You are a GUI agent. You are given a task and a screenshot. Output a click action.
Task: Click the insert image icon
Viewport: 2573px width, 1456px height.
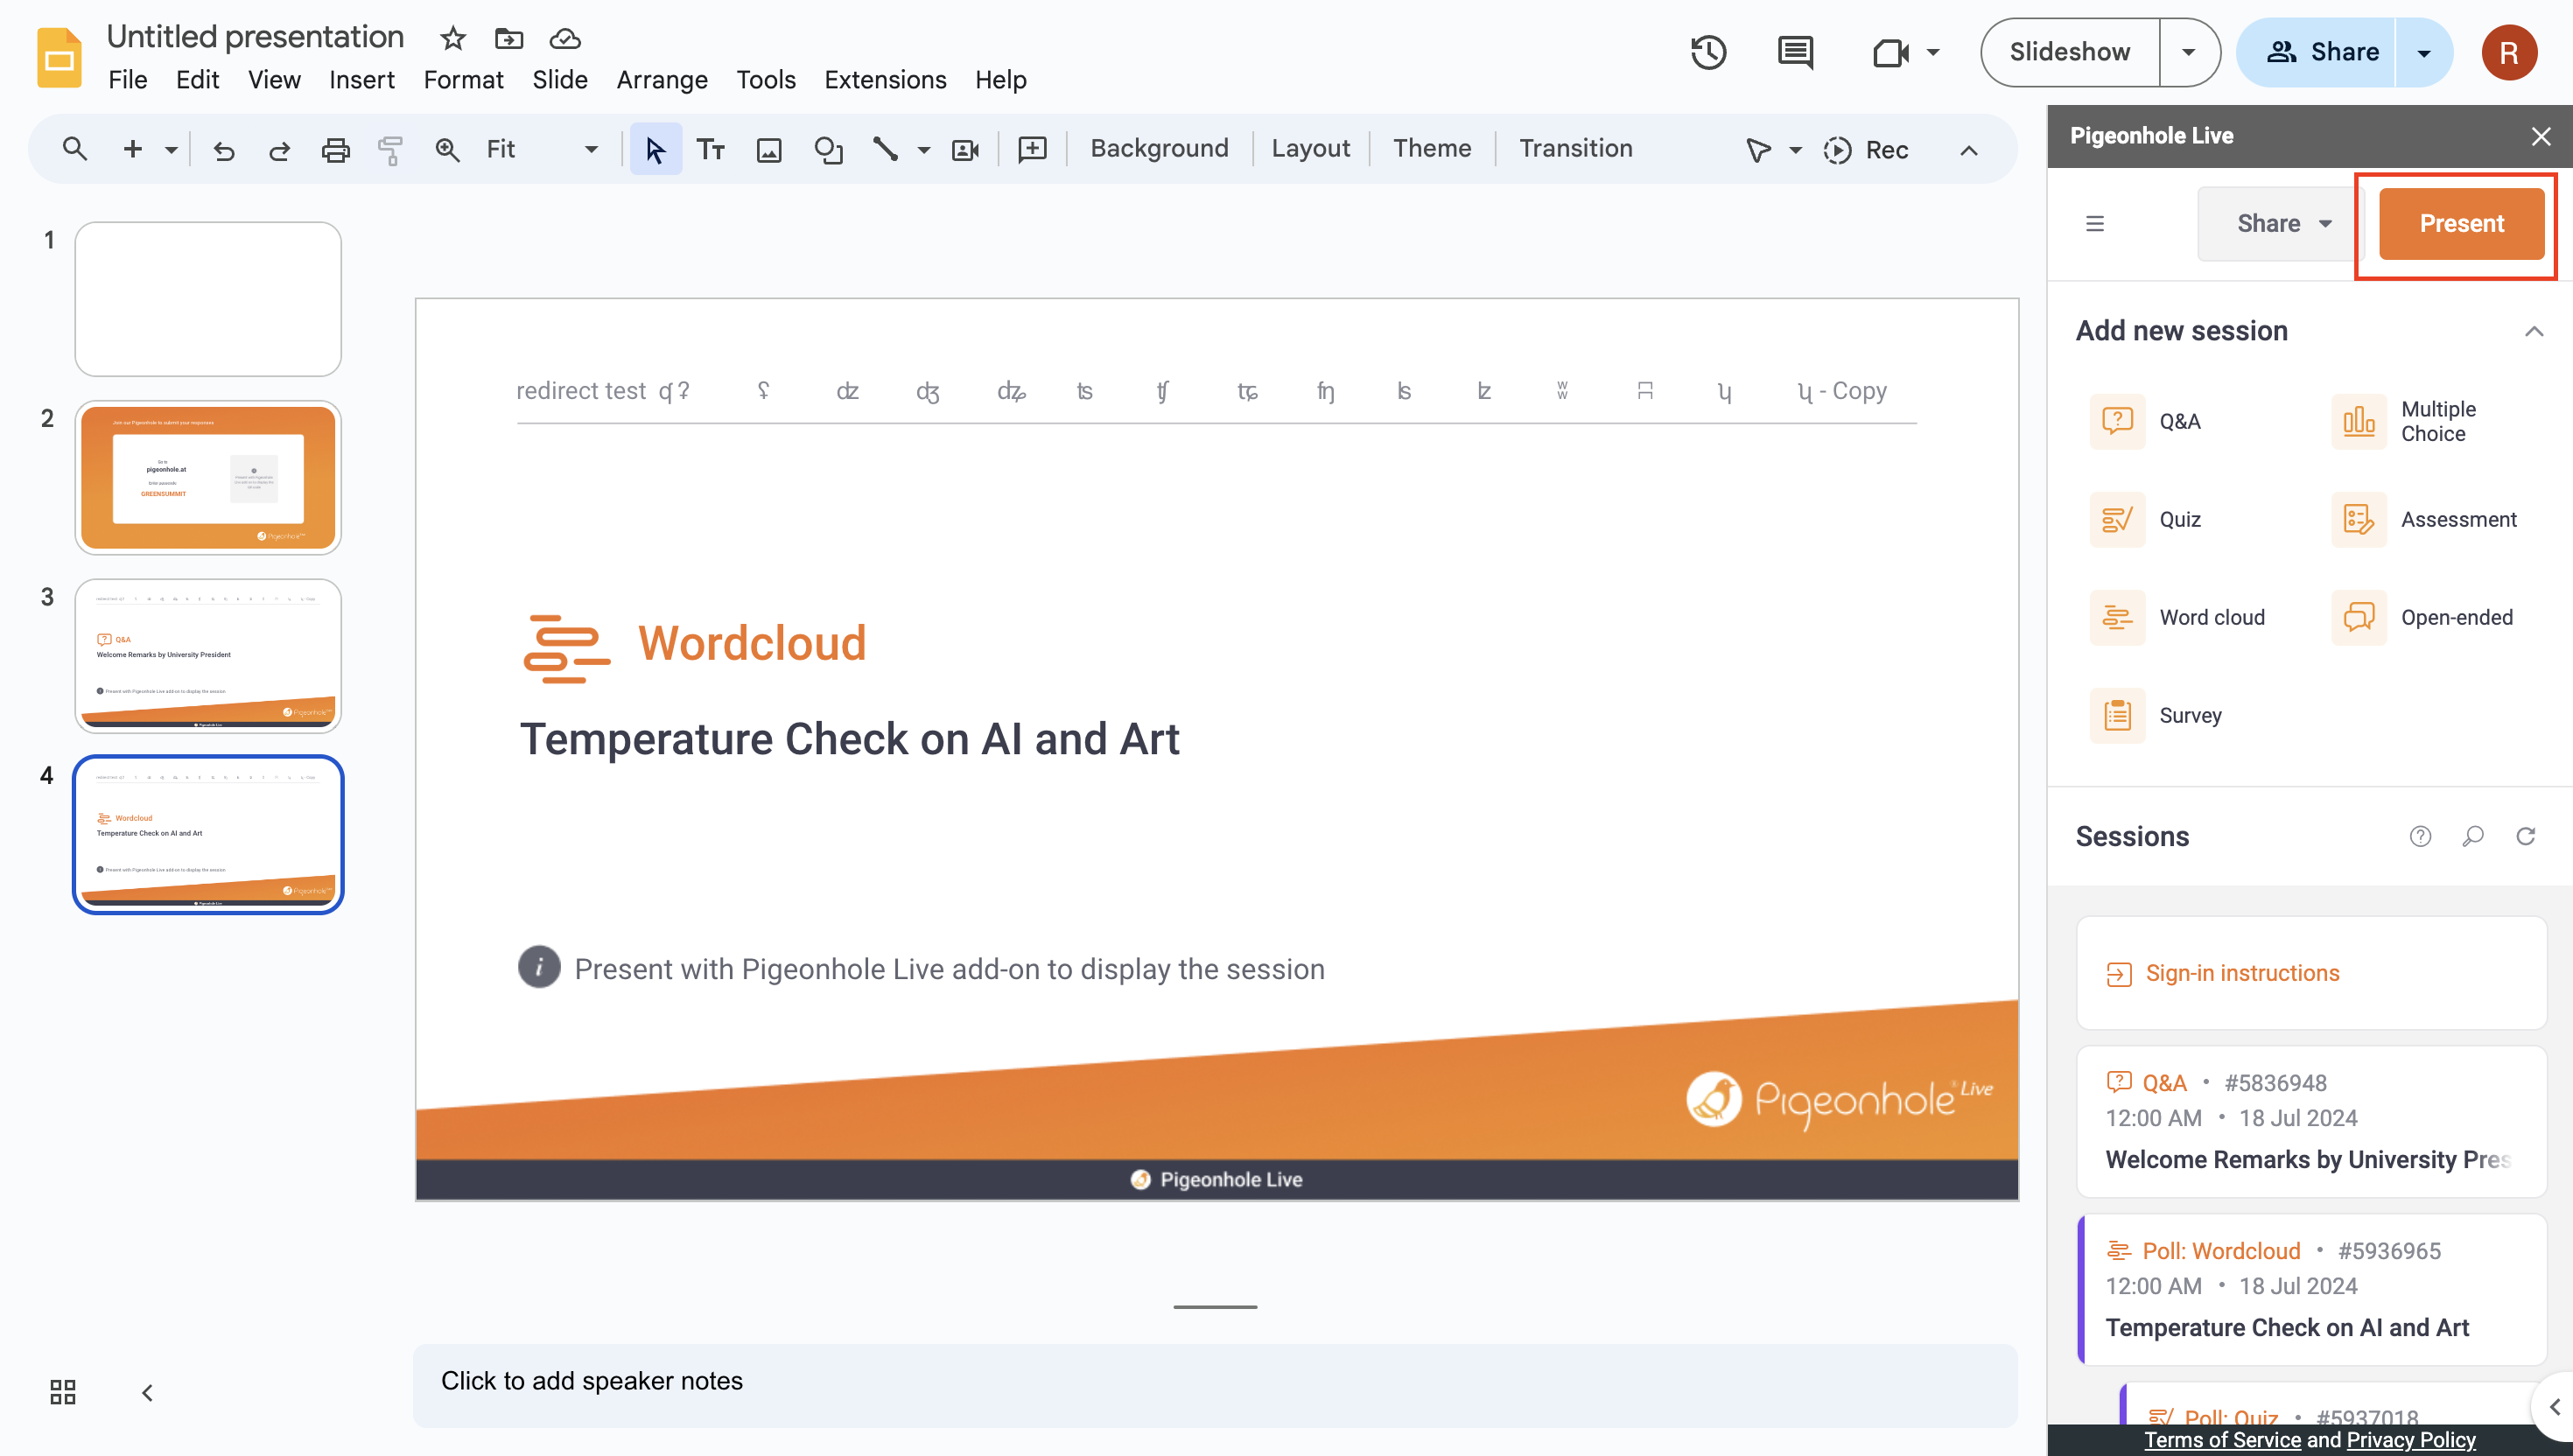(x=768, y=150)
